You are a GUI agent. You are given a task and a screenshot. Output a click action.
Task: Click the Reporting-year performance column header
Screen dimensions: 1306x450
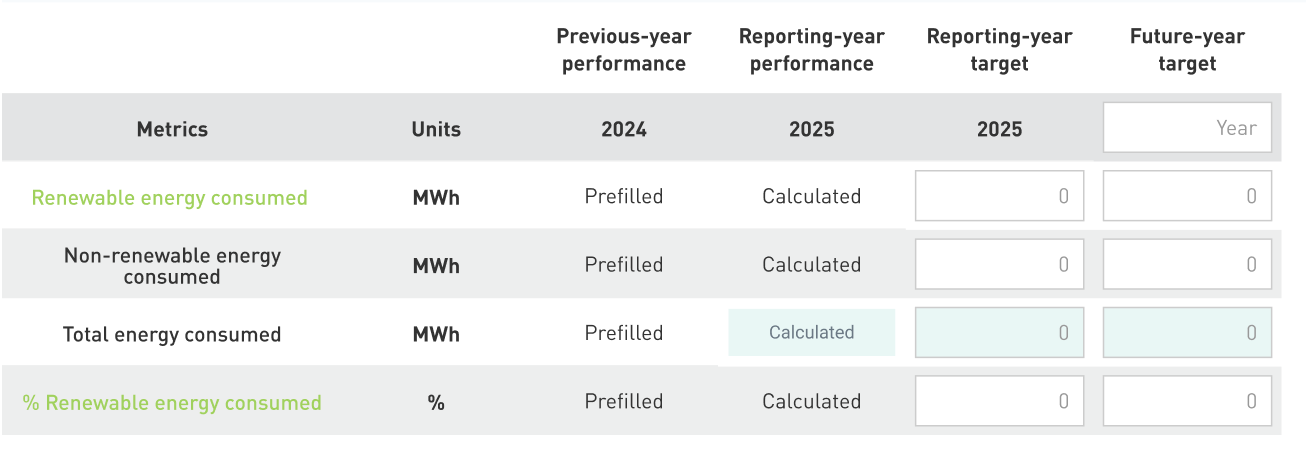tap(811, 50)
